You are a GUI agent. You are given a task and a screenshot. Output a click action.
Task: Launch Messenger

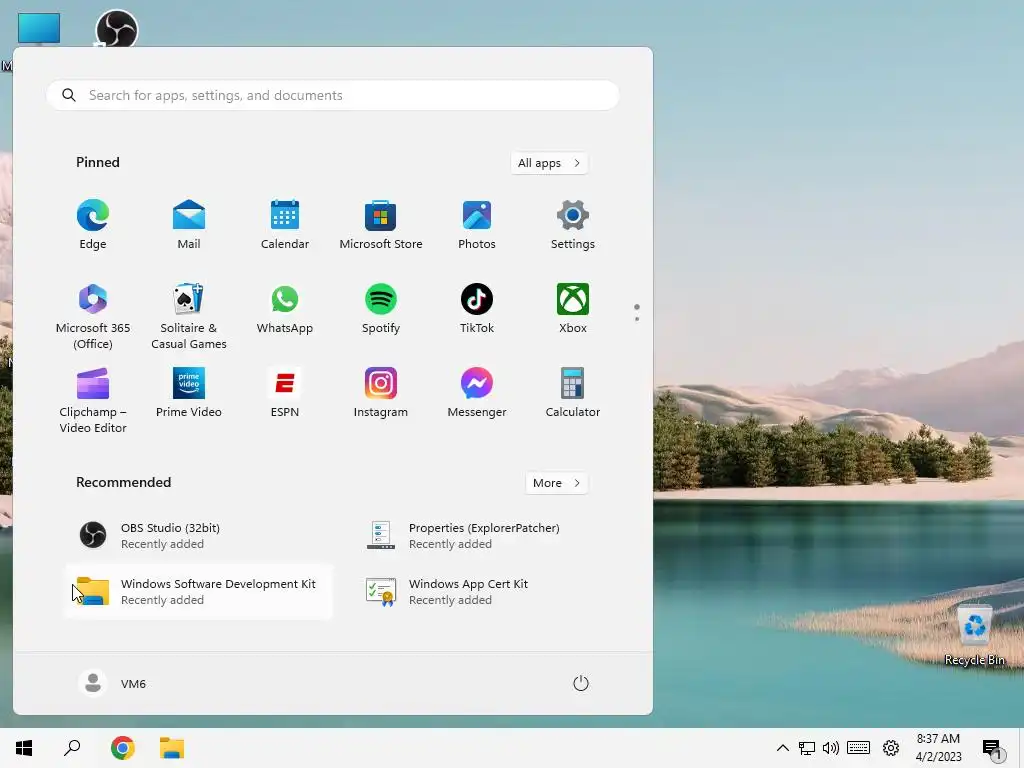(477, 393)
